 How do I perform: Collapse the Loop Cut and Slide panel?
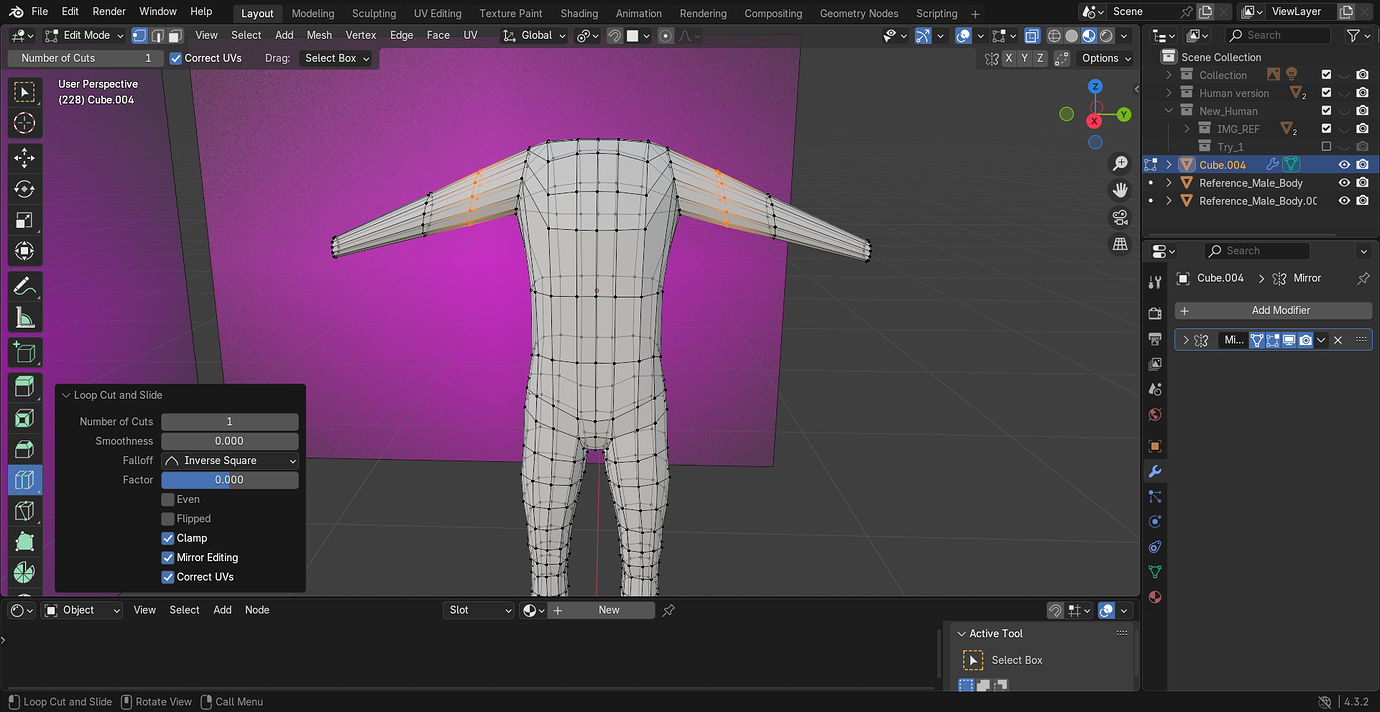[66, 395]
